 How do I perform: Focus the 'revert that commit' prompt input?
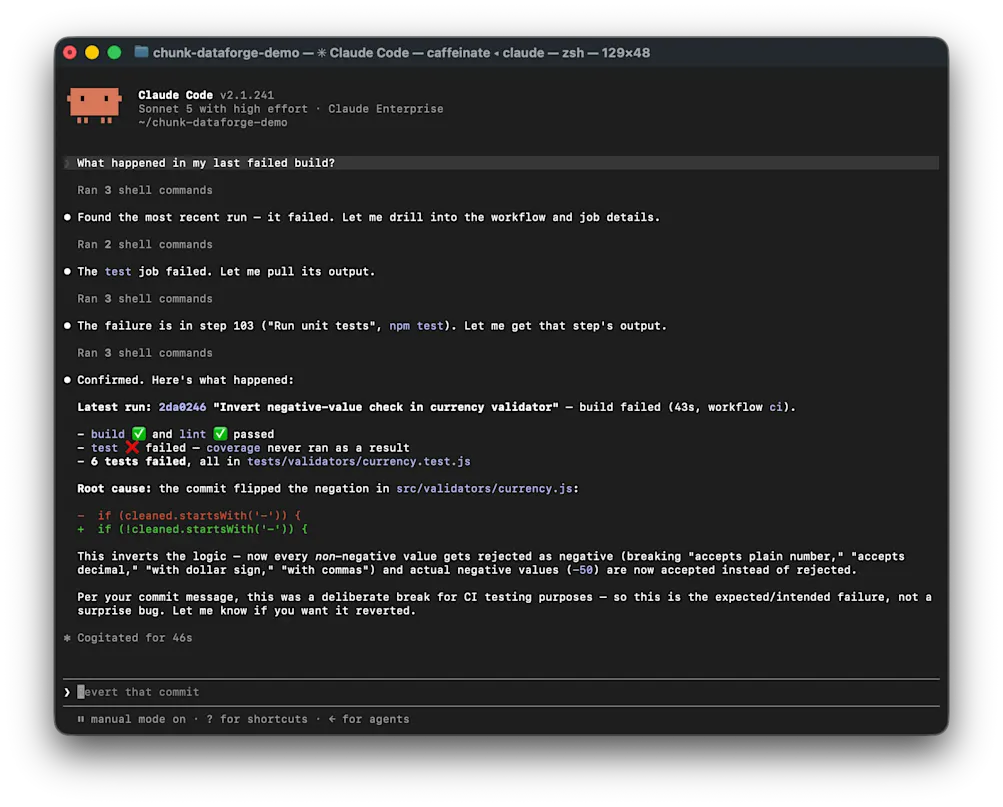coord(501,692)
